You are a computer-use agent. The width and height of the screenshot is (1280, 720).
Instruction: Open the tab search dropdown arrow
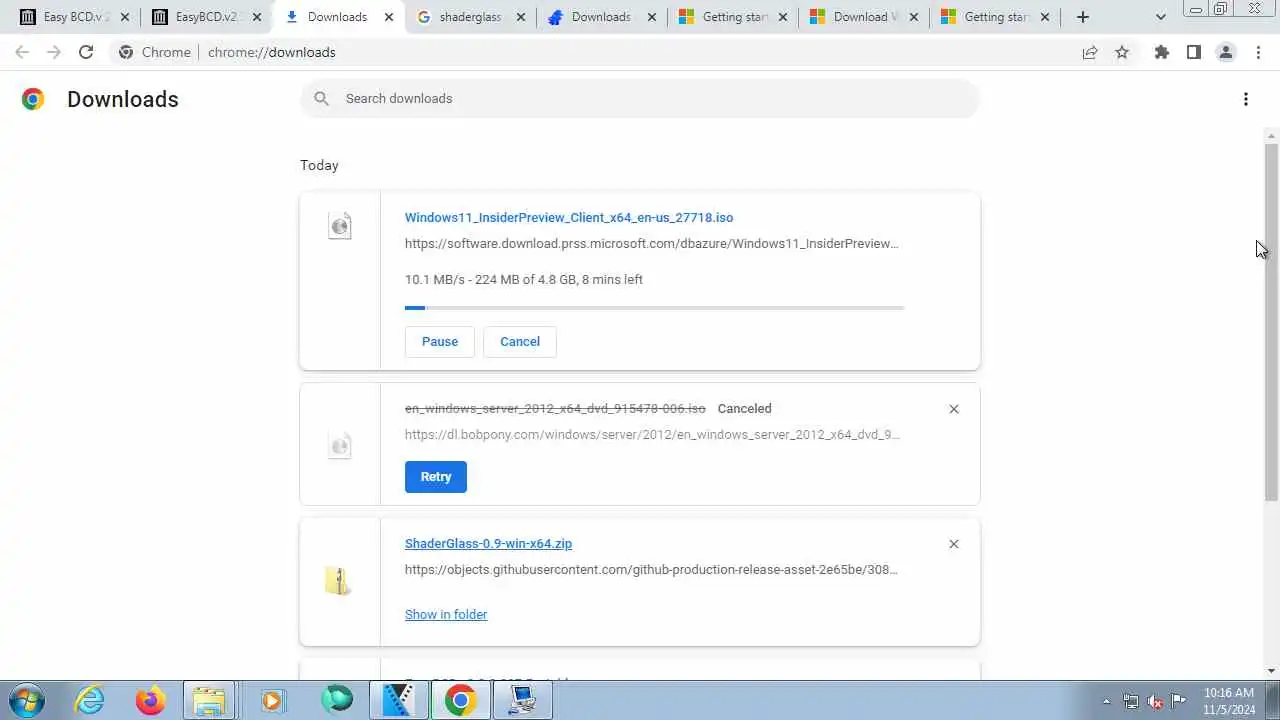pos(1161,17)
